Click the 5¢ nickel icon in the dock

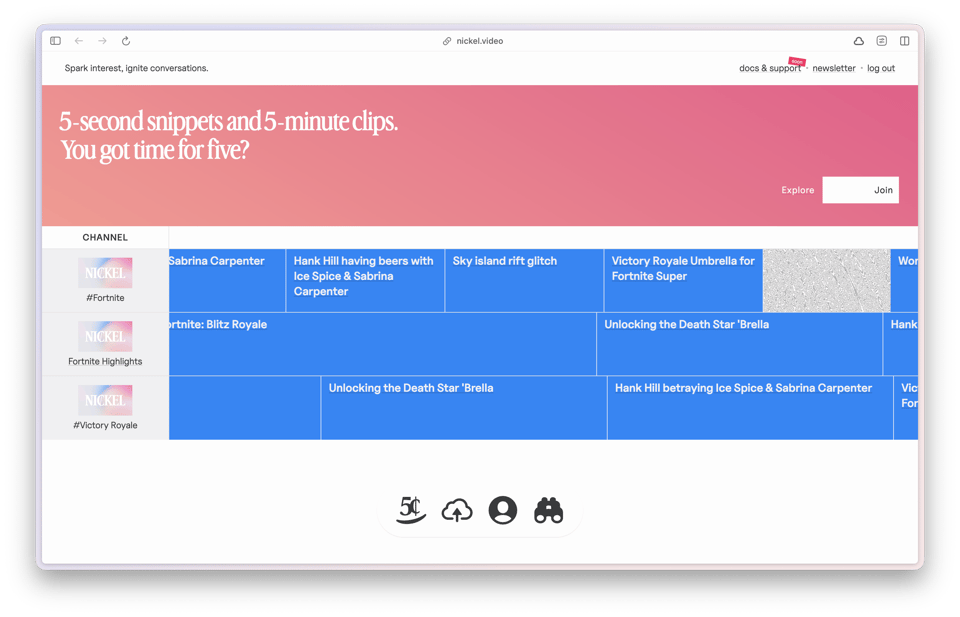pos(411,510)
